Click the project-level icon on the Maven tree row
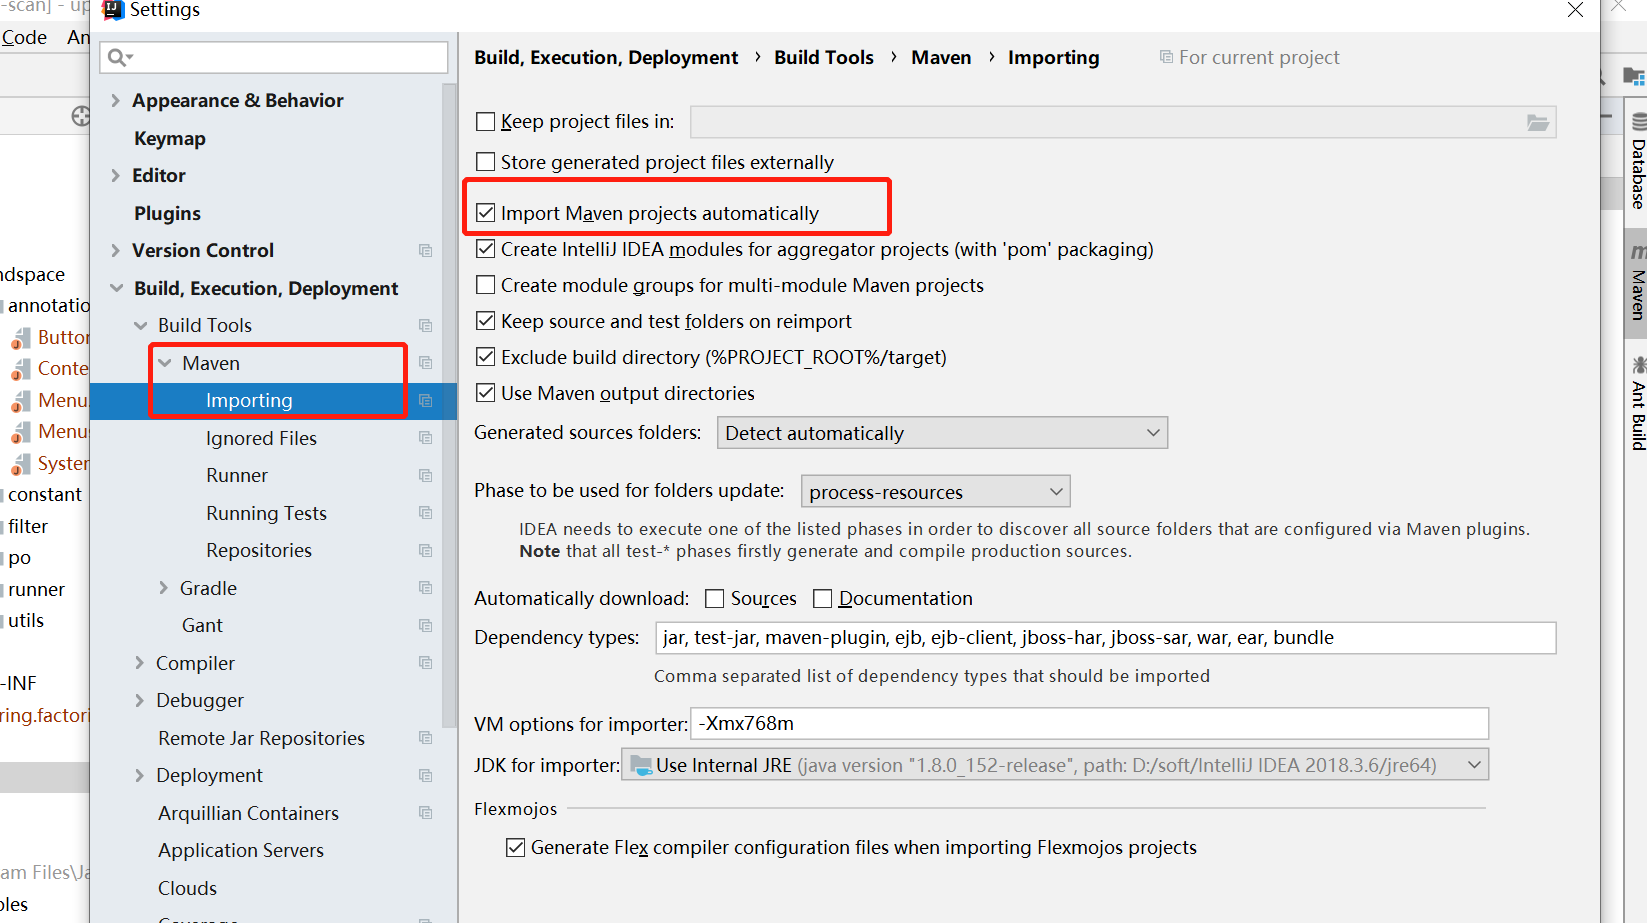Image resolution: width=1647 pixels, height=923 pixels. (425, 363)
